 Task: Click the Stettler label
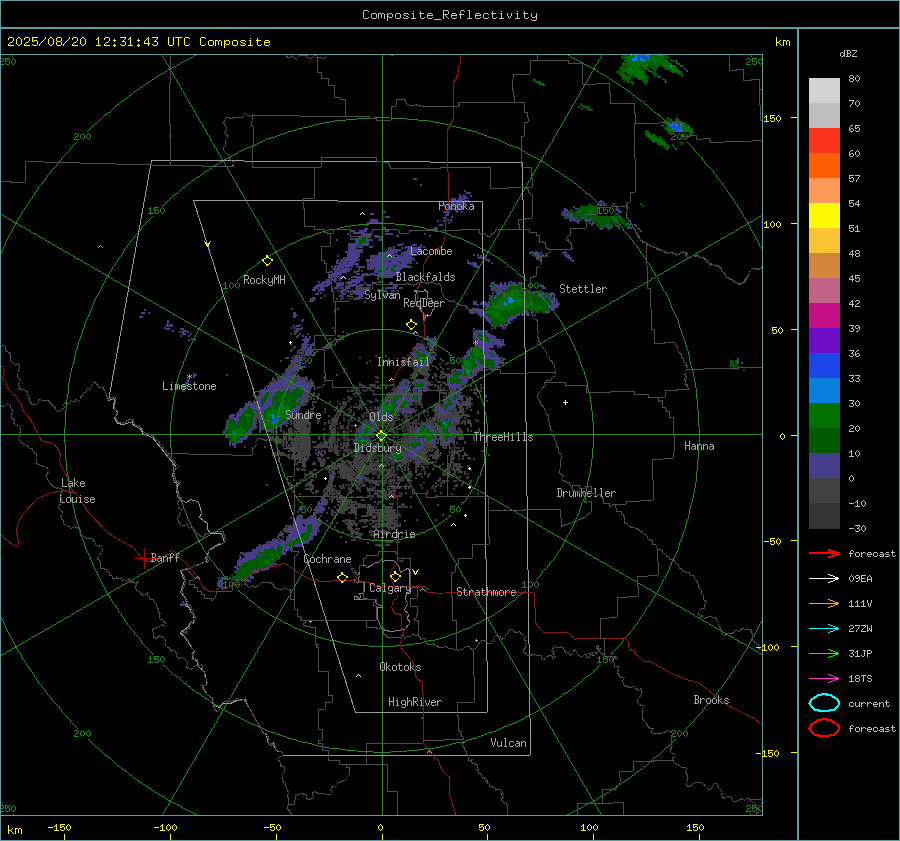click(583, 289)
